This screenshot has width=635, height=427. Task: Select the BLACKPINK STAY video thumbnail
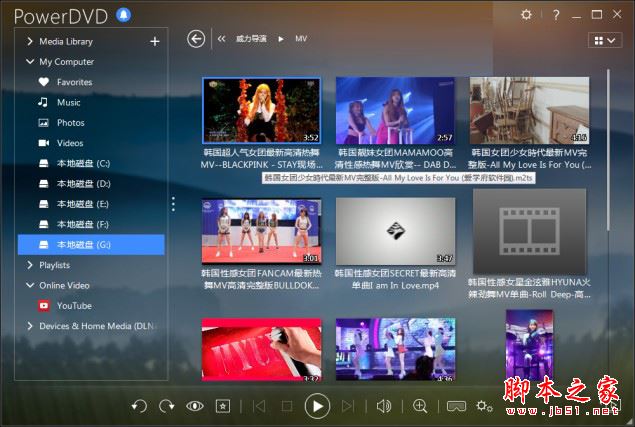tap(262, 111)
